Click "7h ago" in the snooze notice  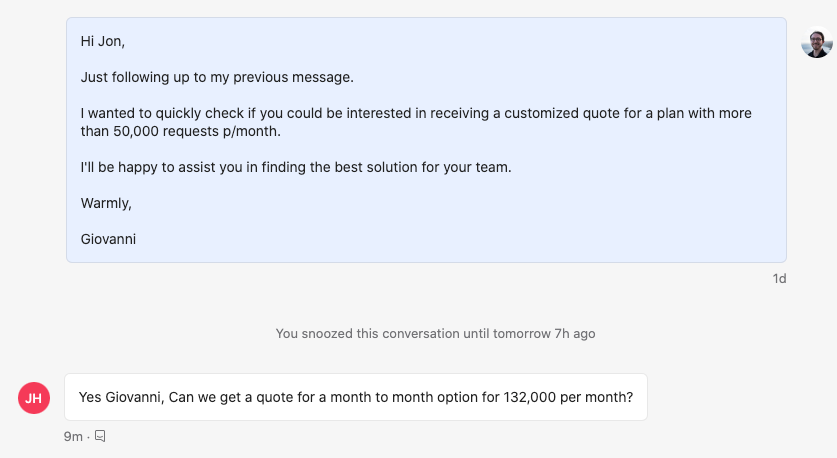[x=575, y=334]
